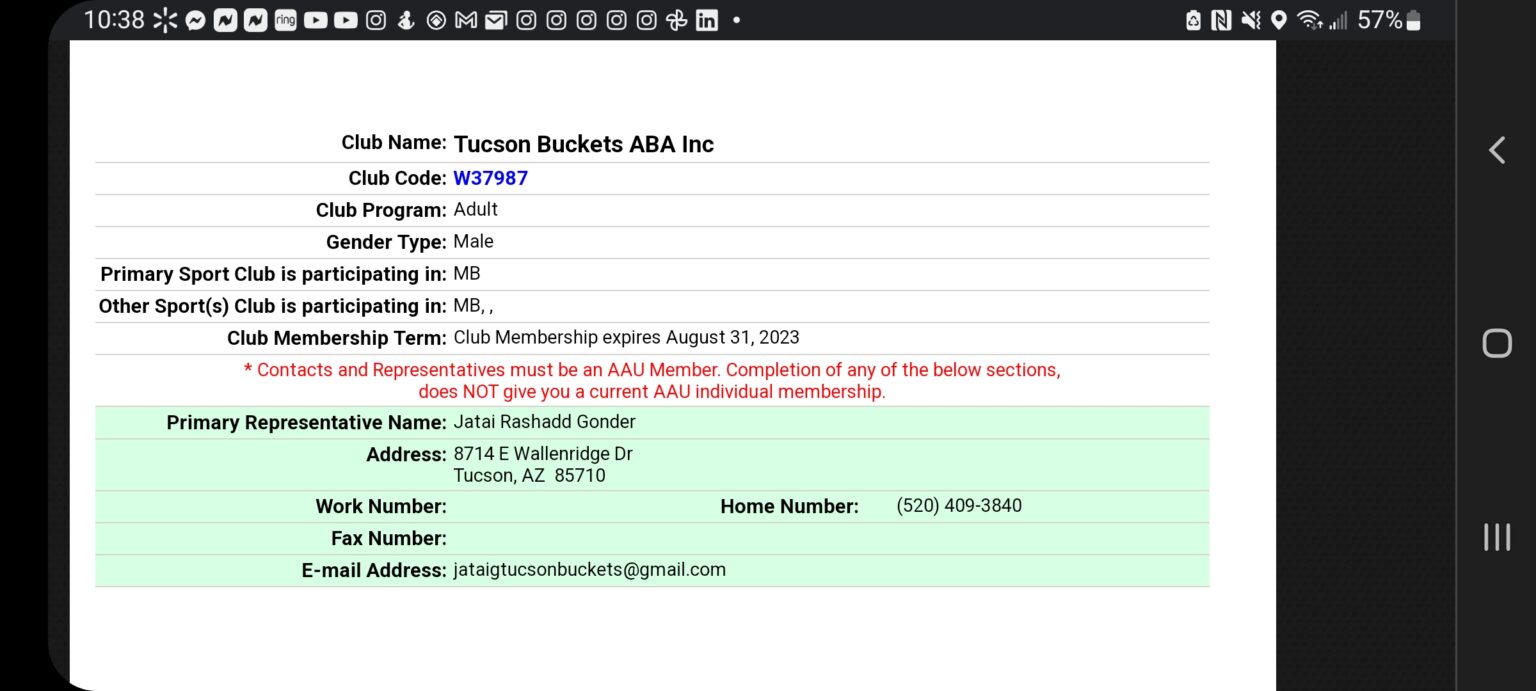Image resolution: width=1536 pixels, height=691 pixels.
Task: Tap the NFC status icon
Action: (x=1221, y=20)
